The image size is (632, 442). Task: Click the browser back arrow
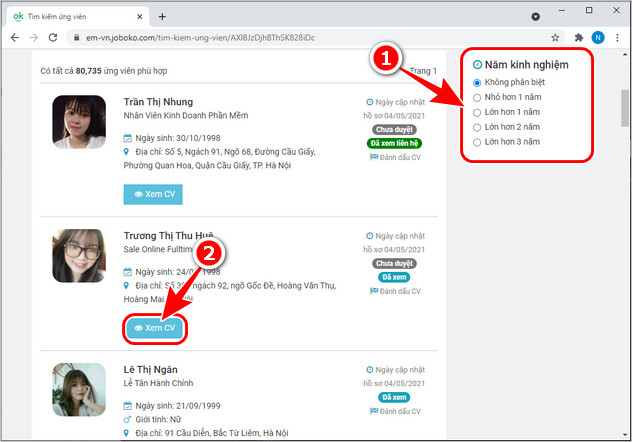tap(14, 37)
